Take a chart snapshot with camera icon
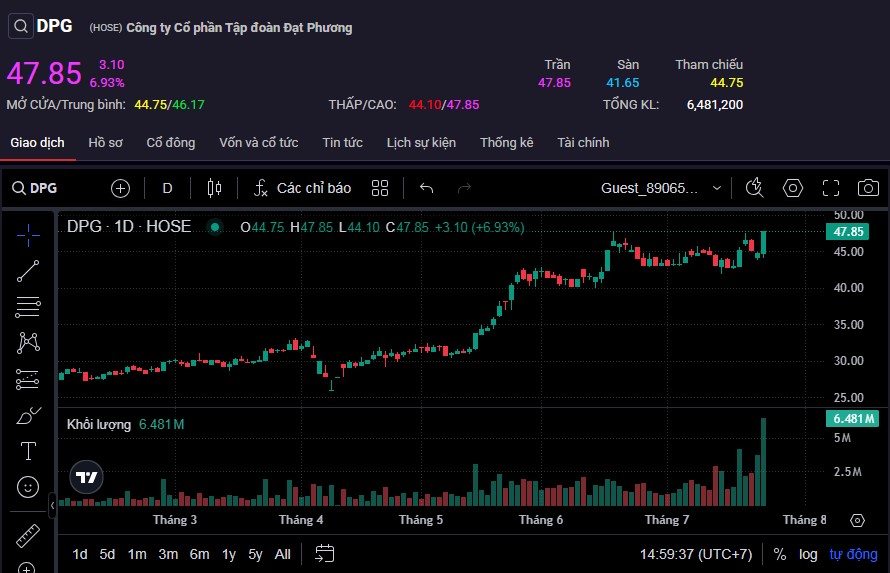The image size is (890, 573). point(868,188)
